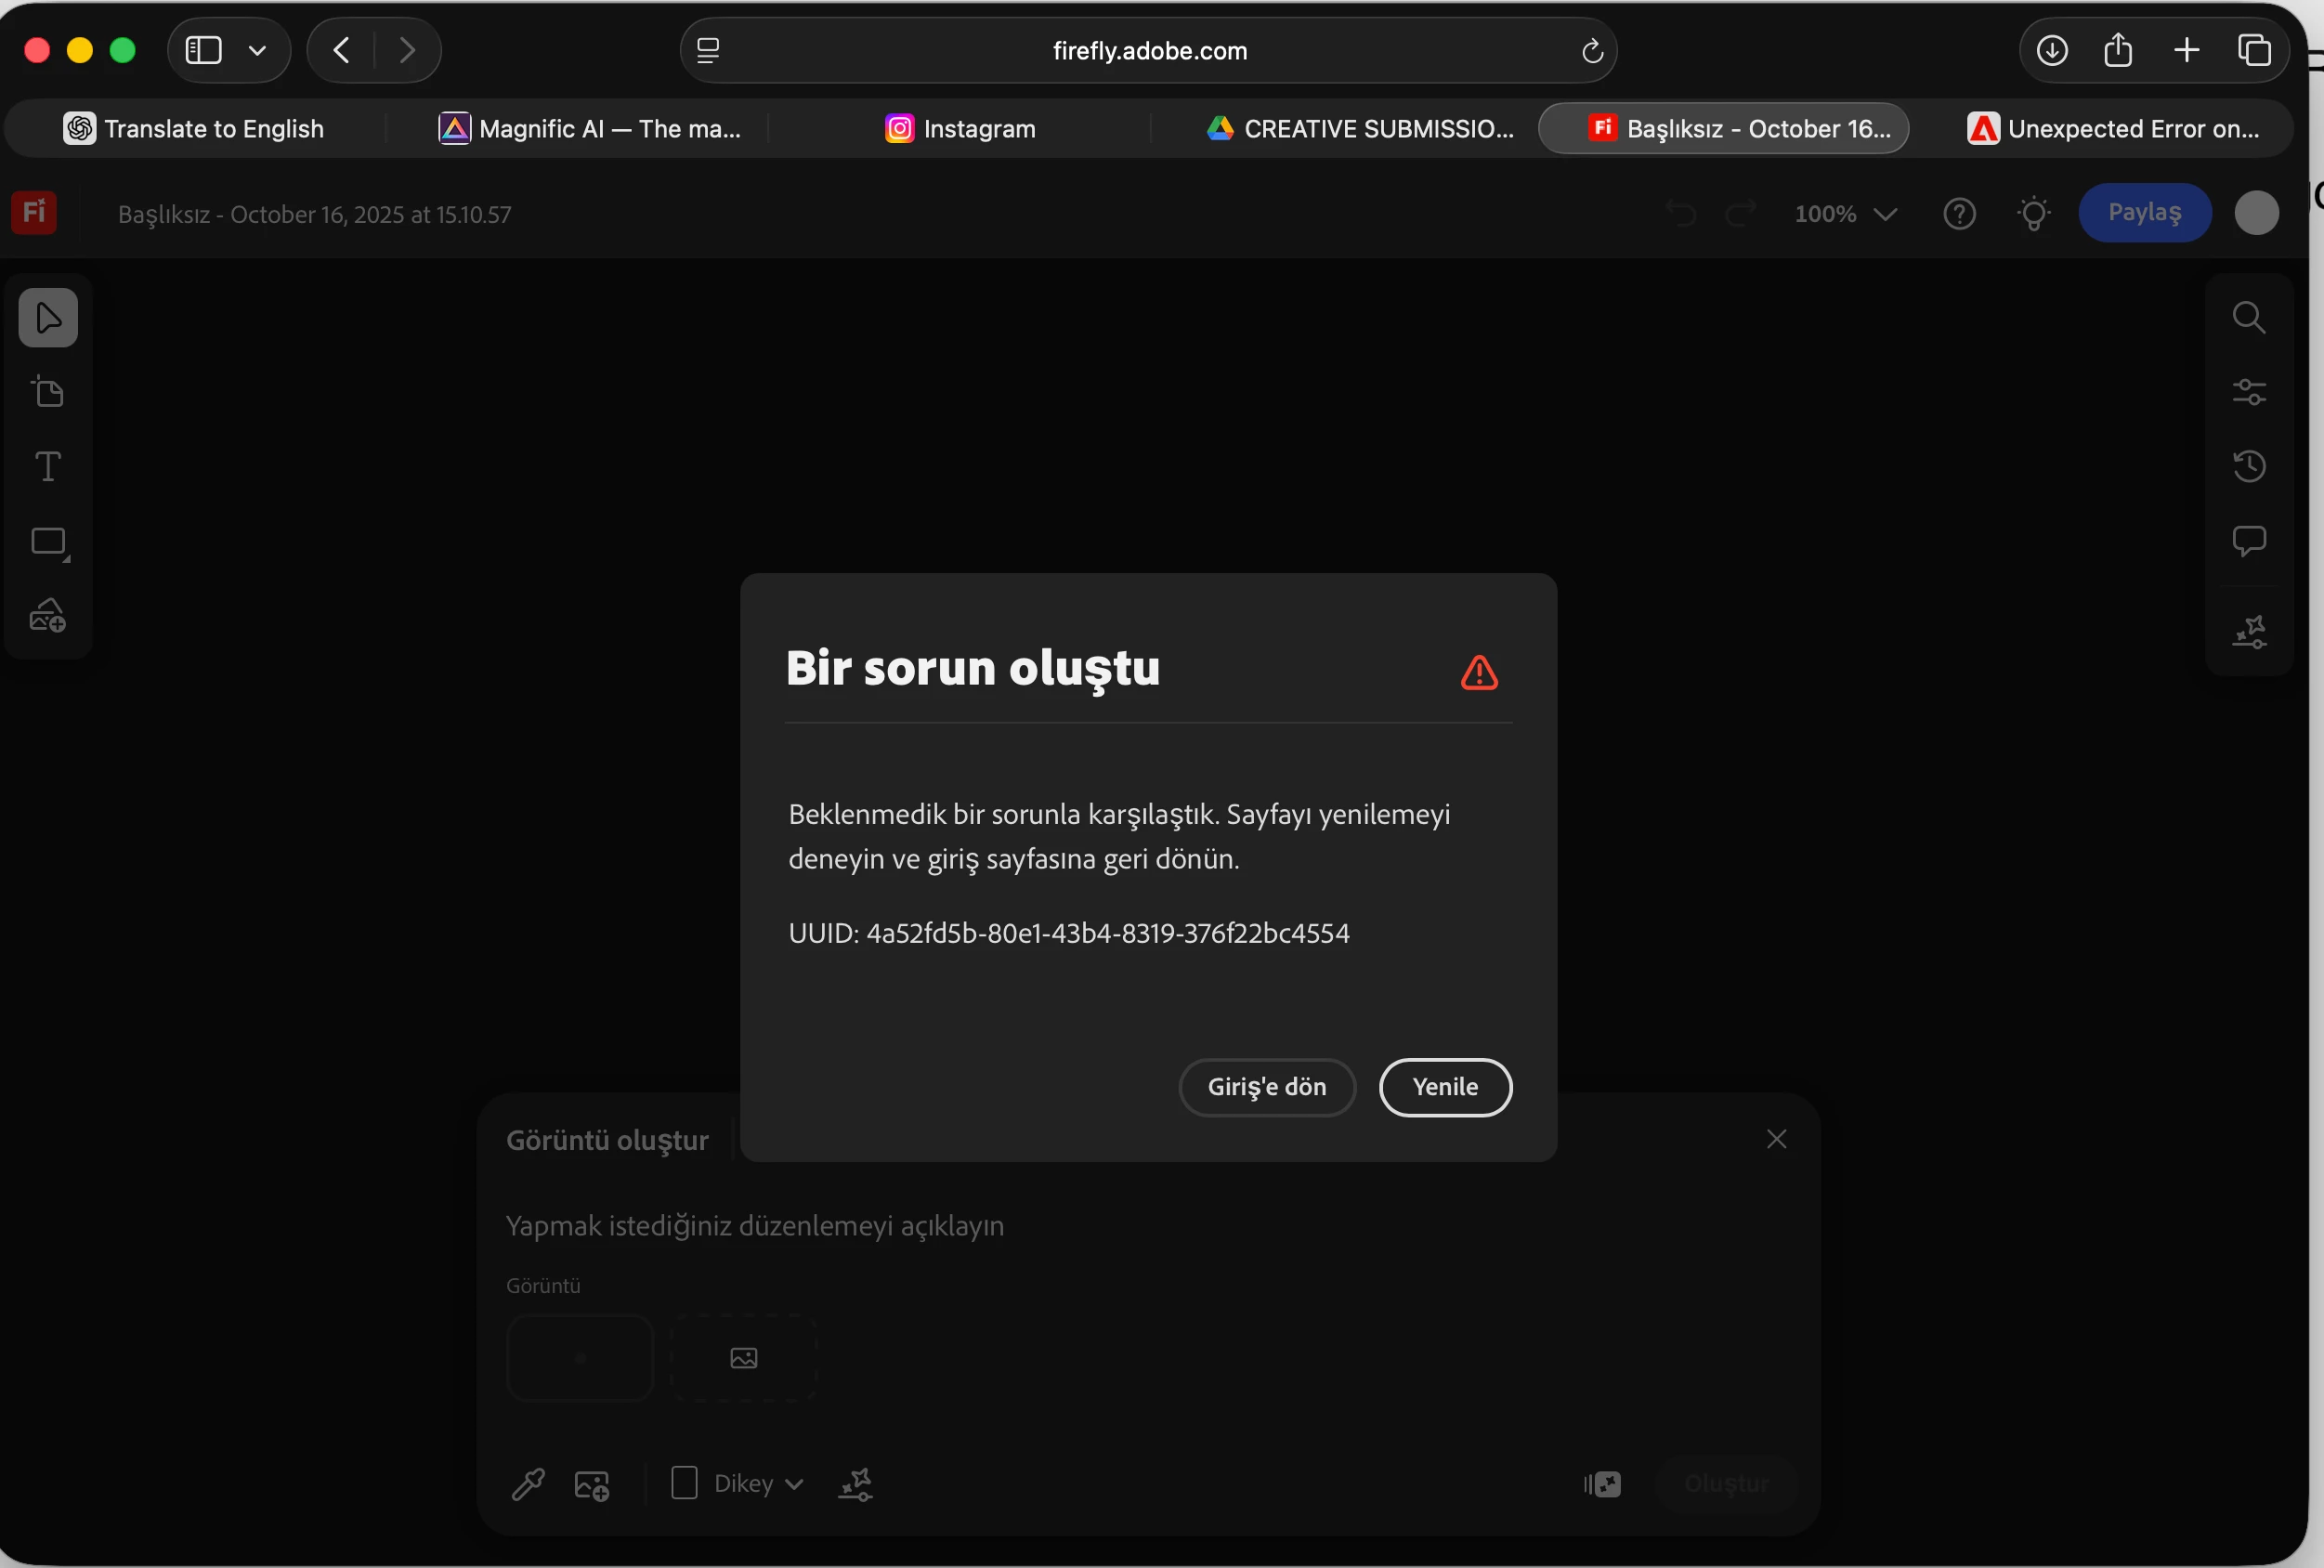Screen dimensions: 2324x1568
Task: Switch to the Magnific AI tab
Action: (590, 129)
